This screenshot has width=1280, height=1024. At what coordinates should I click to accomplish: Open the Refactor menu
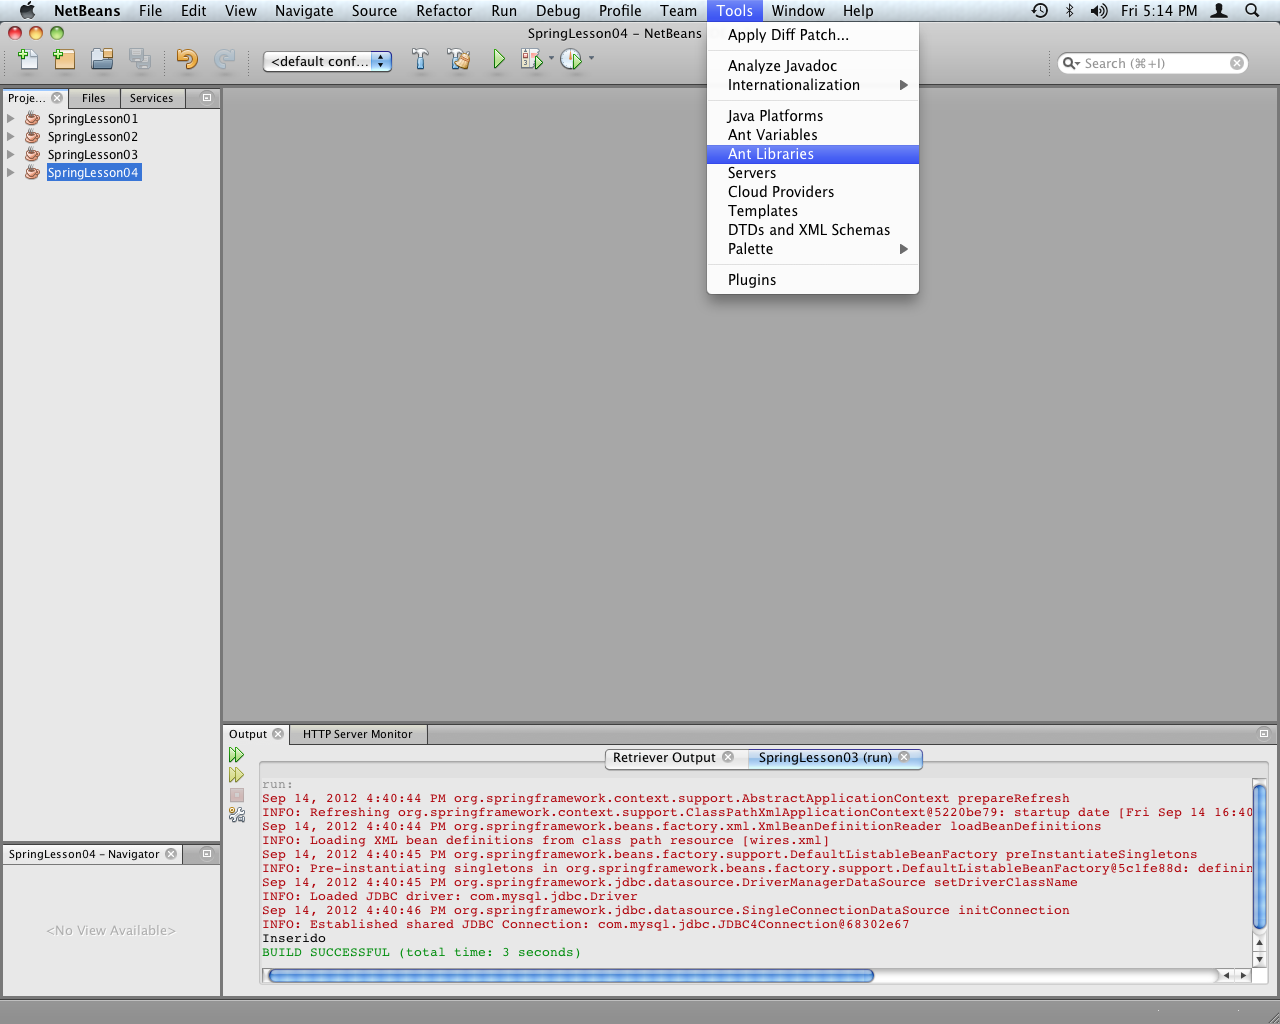click(444, 10)
